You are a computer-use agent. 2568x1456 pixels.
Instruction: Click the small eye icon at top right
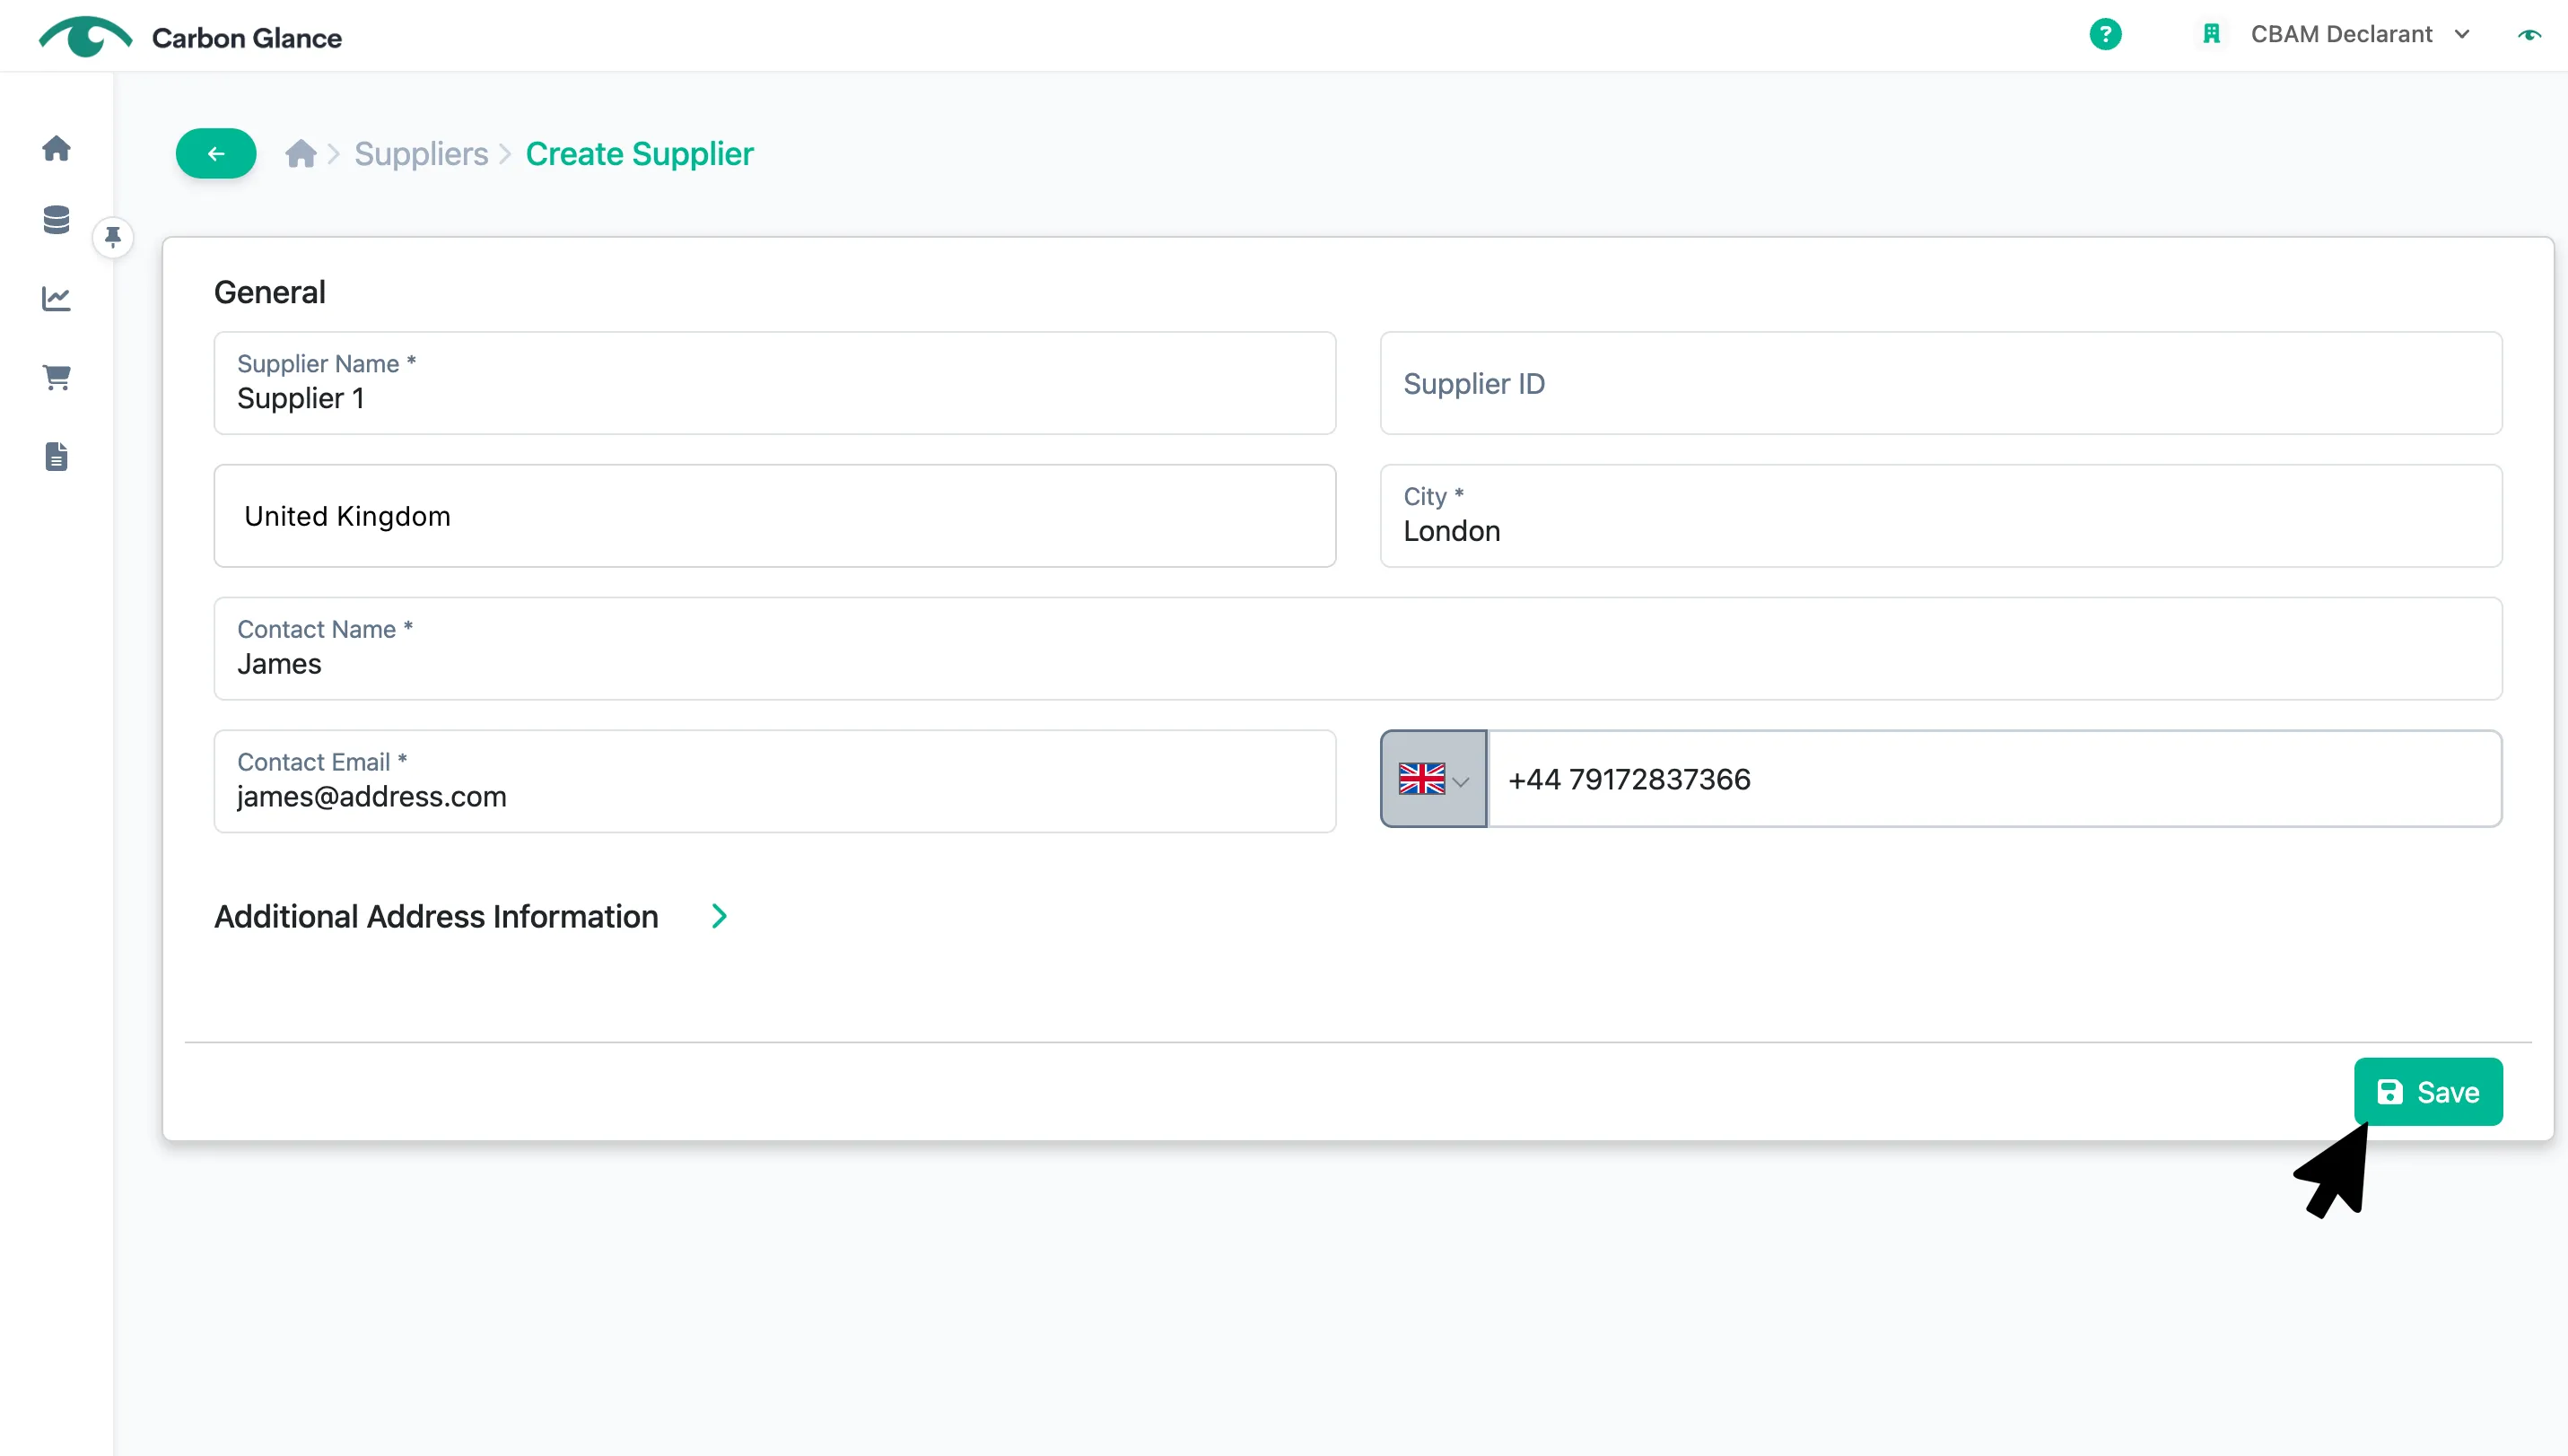click(x=2529, y=35)
